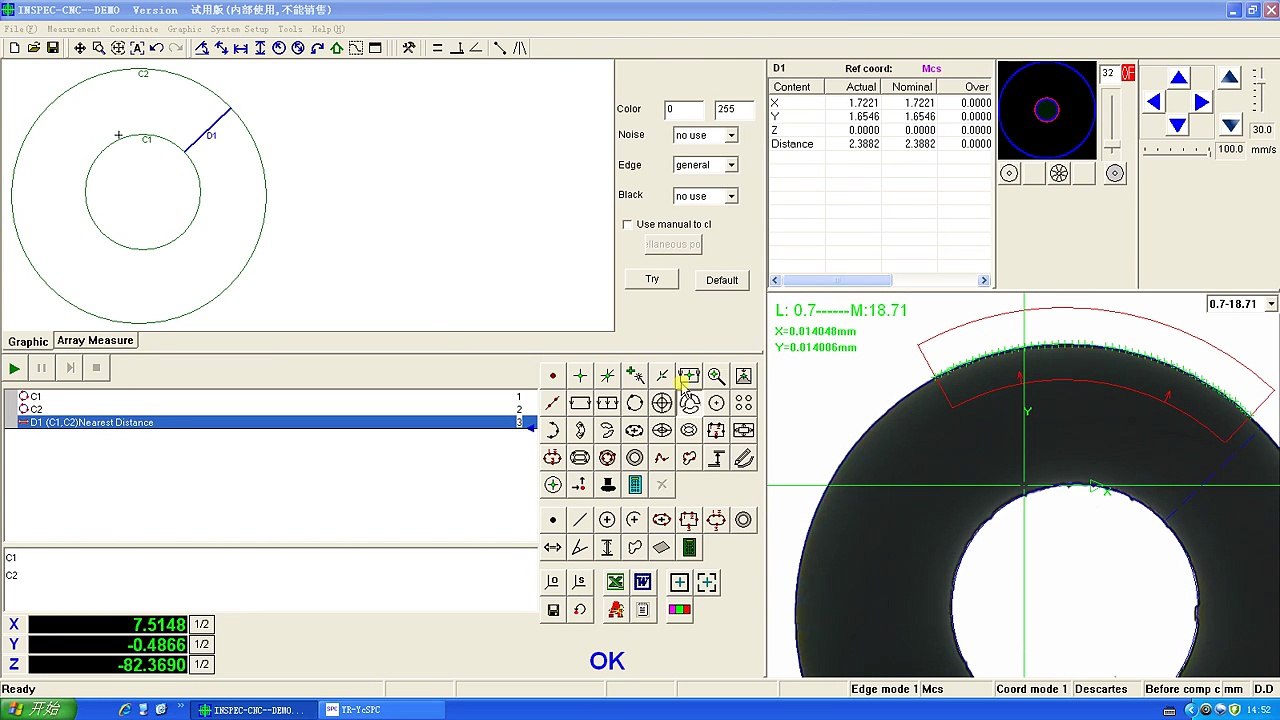1280x720 pixels.
Task: Select D1 (C1,C2)Nearest Distance row
Action: [270, 422]
